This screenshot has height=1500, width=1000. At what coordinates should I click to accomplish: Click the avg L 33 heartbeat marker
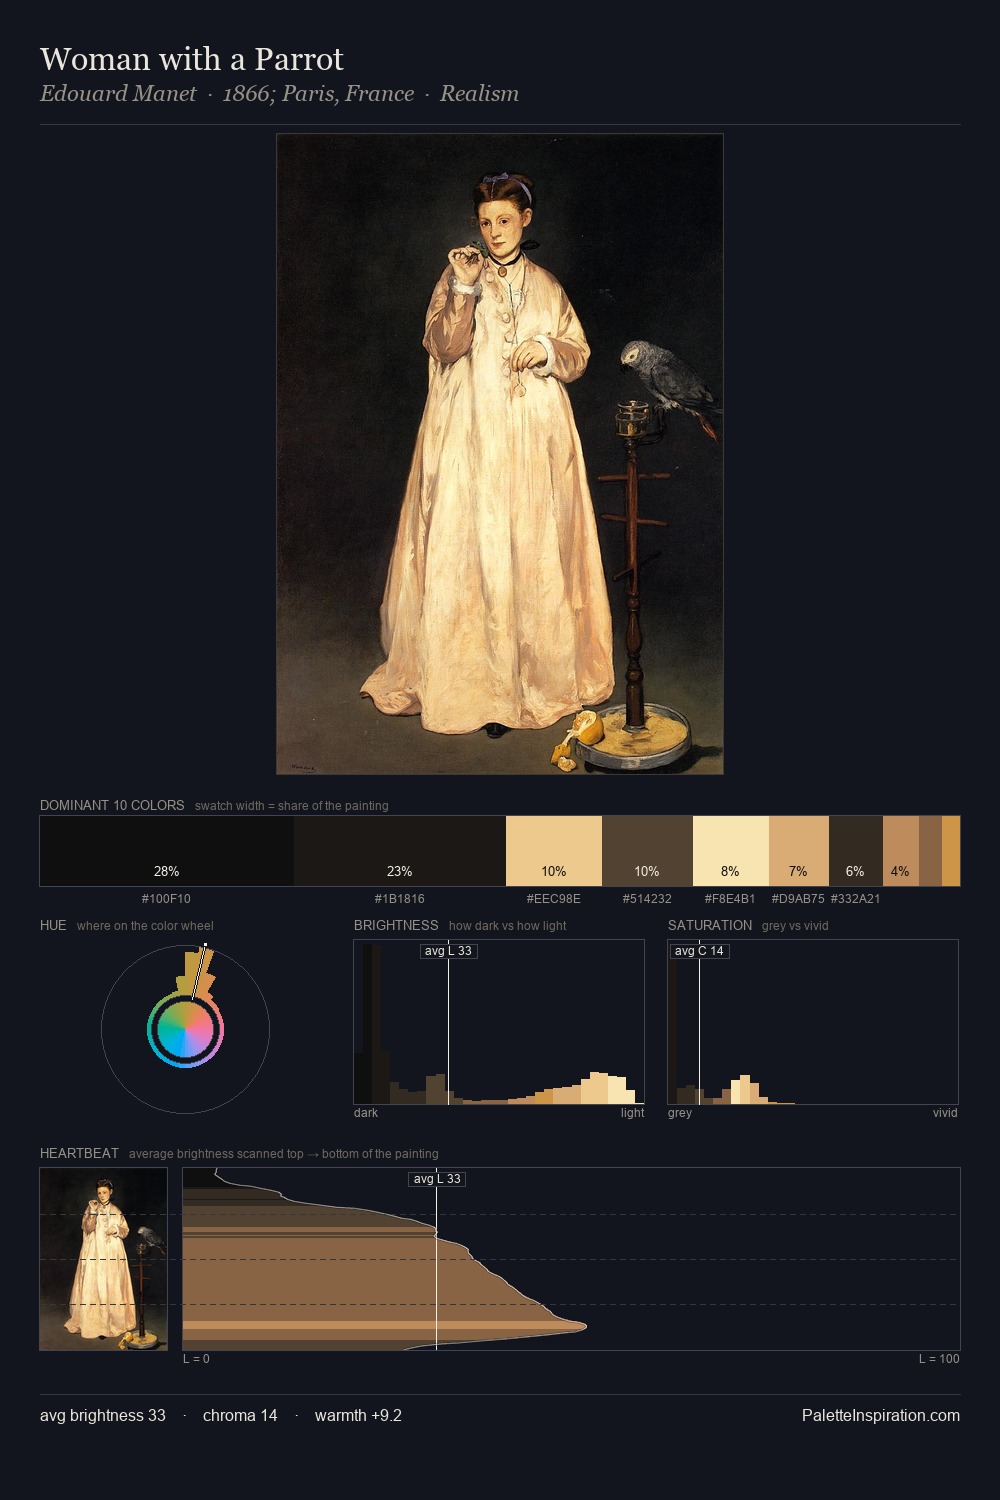437,1179
